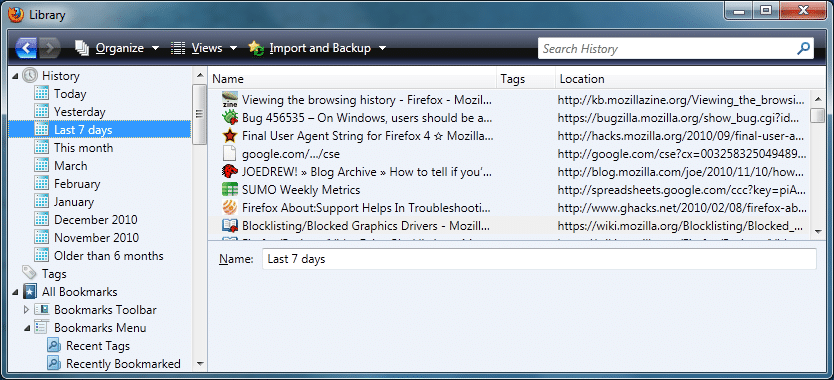Click the Organize toolbar icon
Screen dimensions: 834x380
[x=81, y=48]
